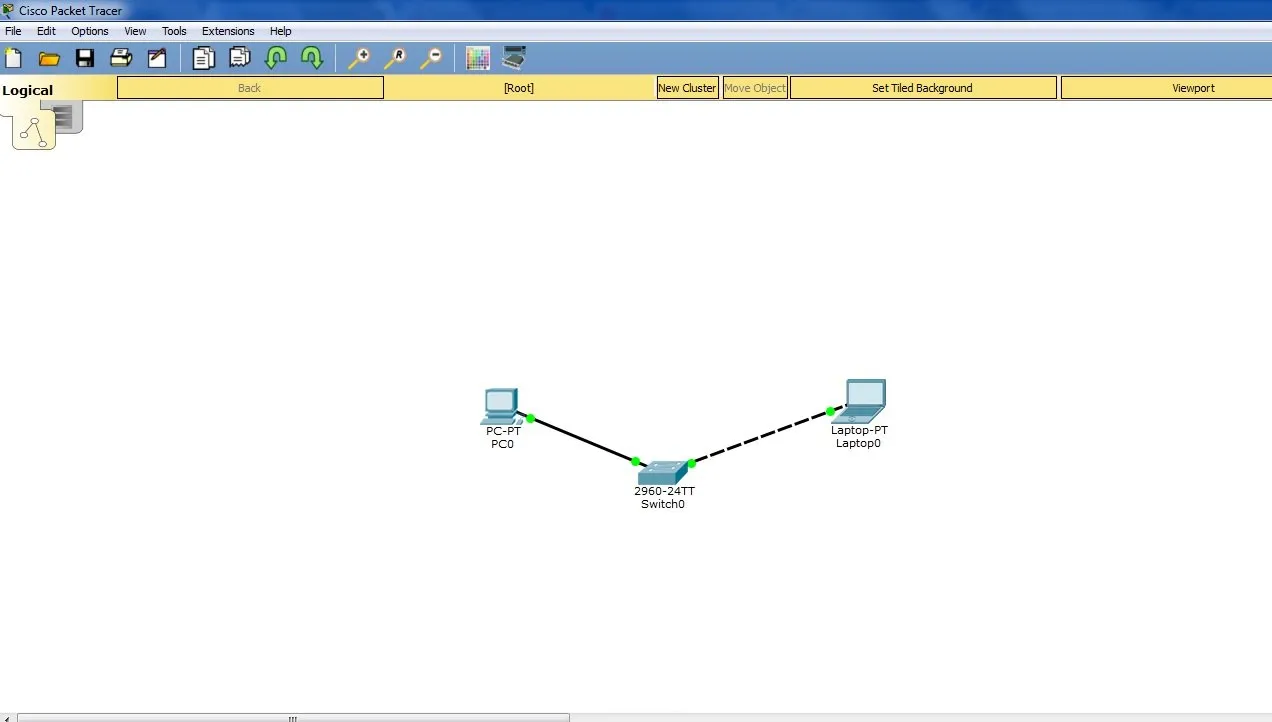1272x722 pixels.
Task: Zoom in on the workspace
Action: point(359,58)
